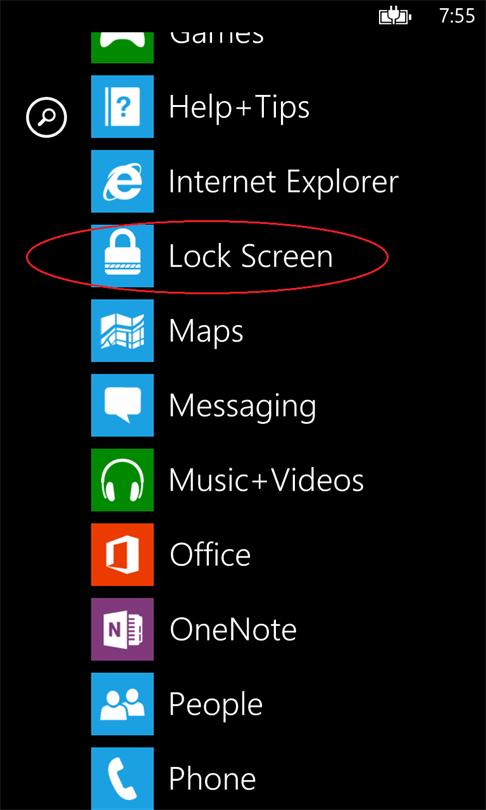The height and width of the screenshot is (810, 486).
Task: Tap the green Games tile icon
Action: (122, 48)
